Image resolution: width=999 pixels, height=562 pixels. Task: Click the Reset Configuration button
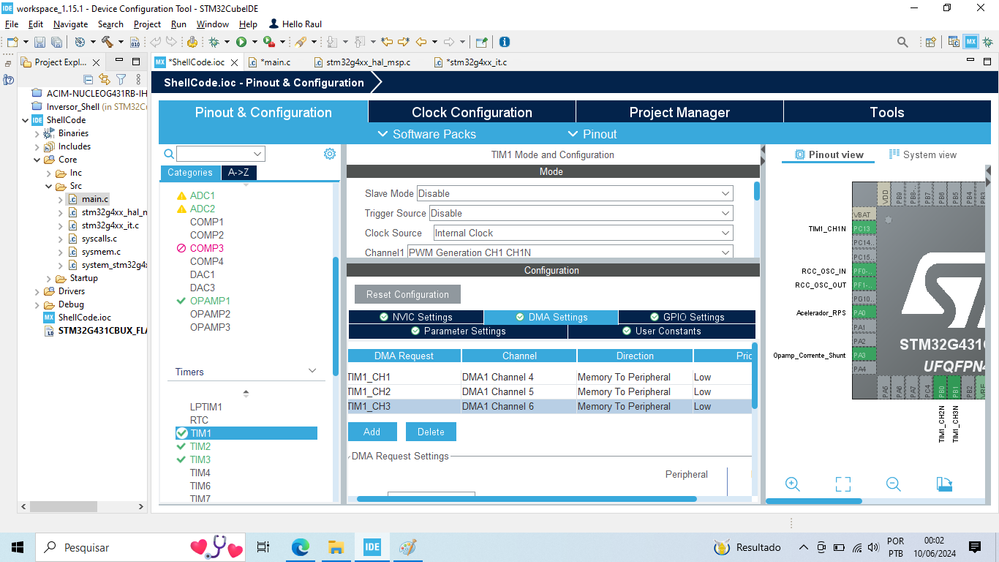tap(407, 294)
